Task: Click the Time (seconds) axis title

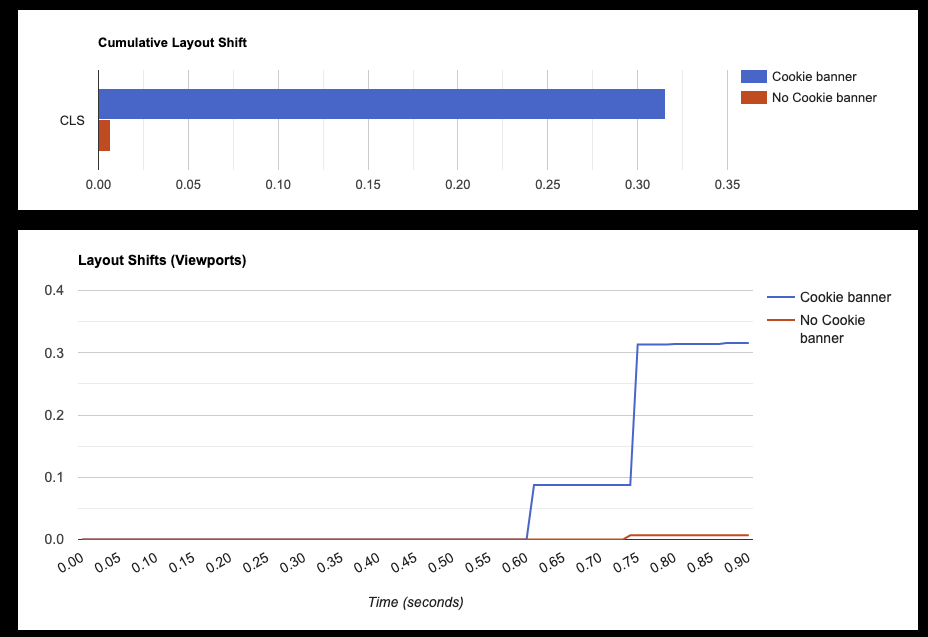Action: point(415,602)
